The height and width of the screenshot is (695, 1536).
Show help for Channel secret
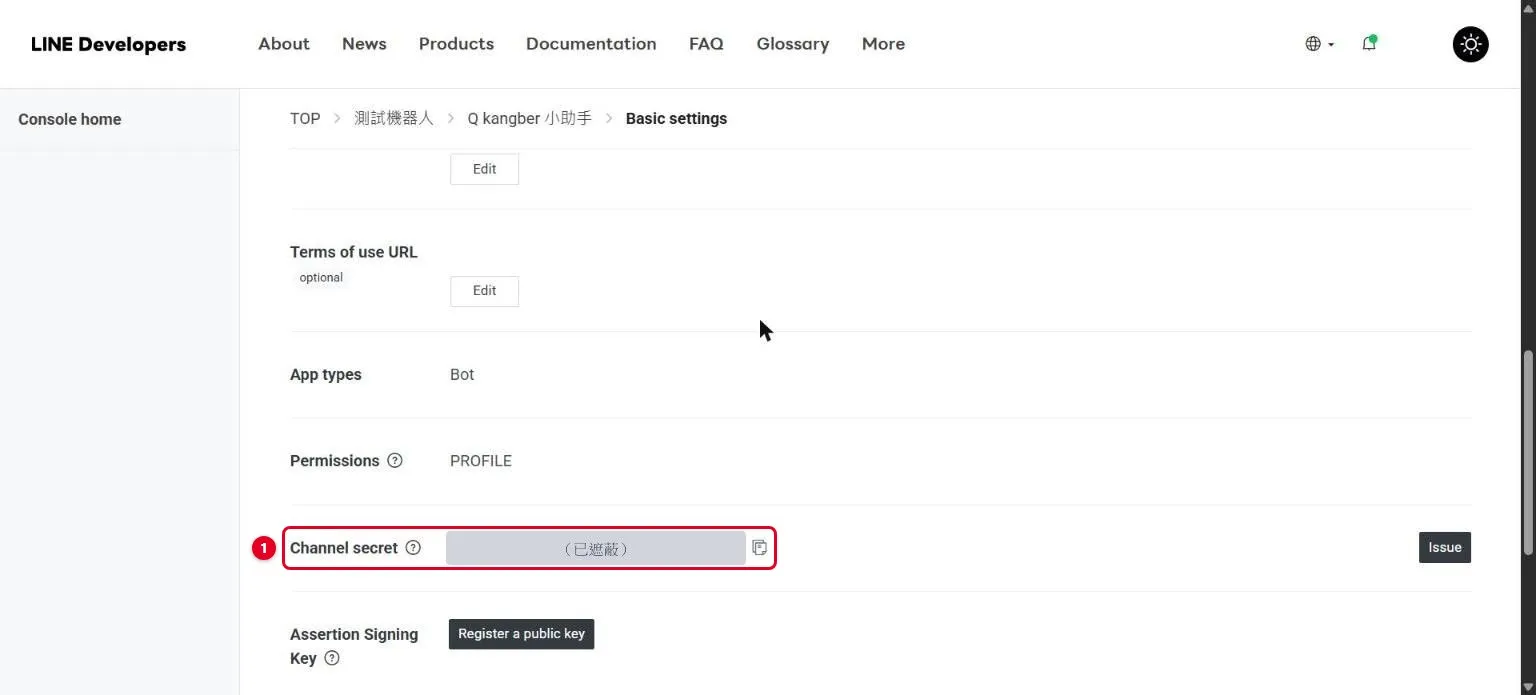click(x=413, y=548)
